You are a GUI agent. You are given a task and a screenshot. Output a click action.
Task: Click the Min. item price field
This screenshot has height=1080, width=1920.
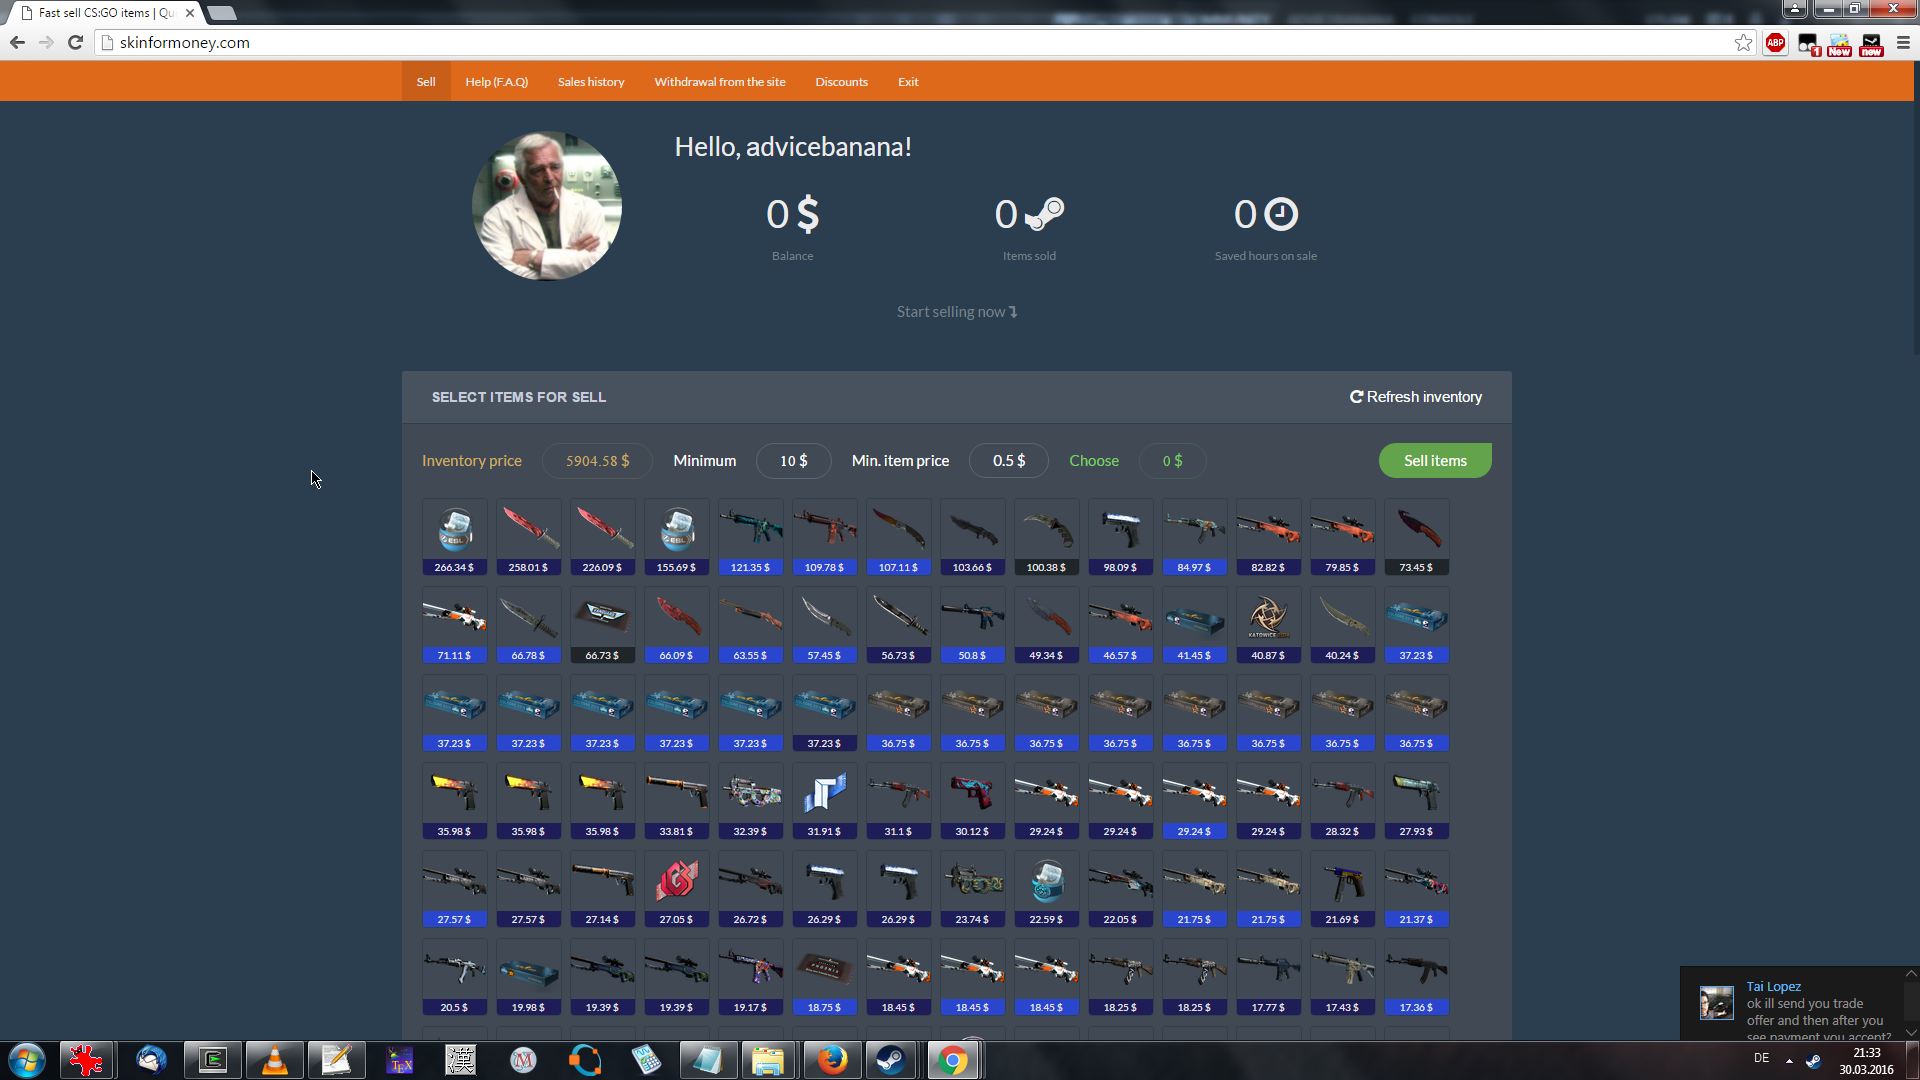click(x=1008, y=461)
